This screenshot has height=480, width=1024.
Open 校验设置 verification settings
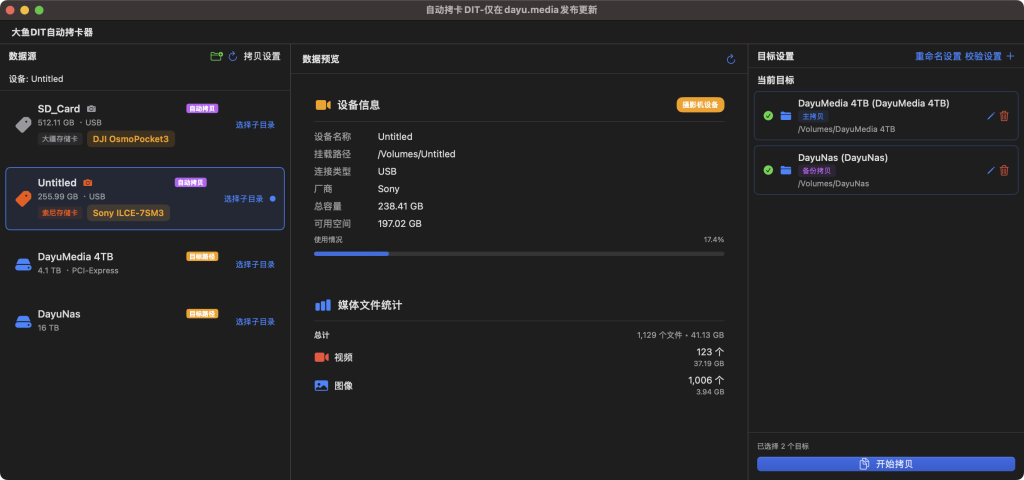[x=982, y=57]
